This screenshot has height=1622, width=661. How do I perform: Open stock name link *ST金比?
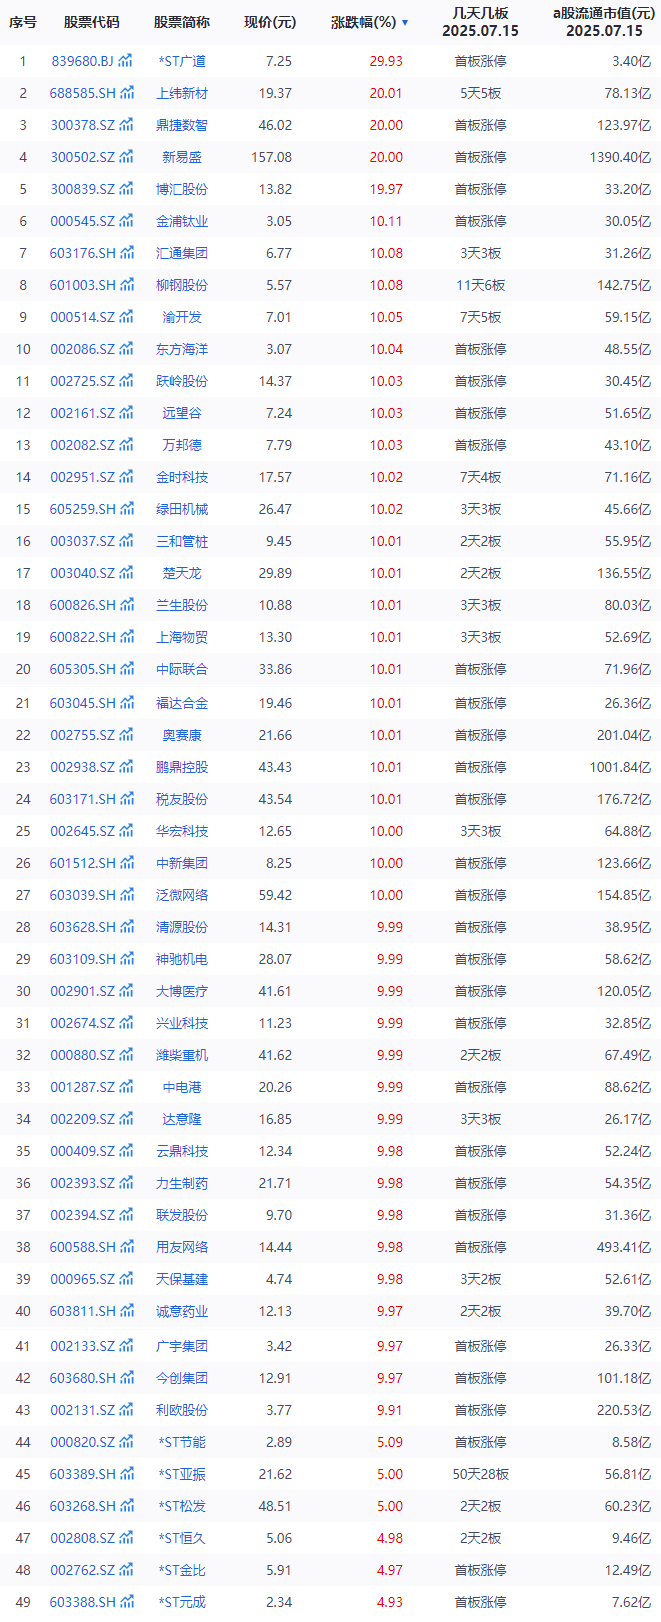182,1570
